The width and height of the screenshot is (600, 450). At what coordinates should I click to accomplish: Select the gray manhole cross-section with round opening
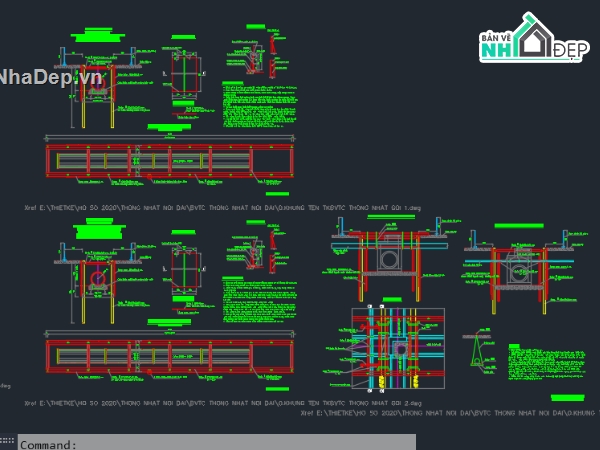tap(389, 258)
